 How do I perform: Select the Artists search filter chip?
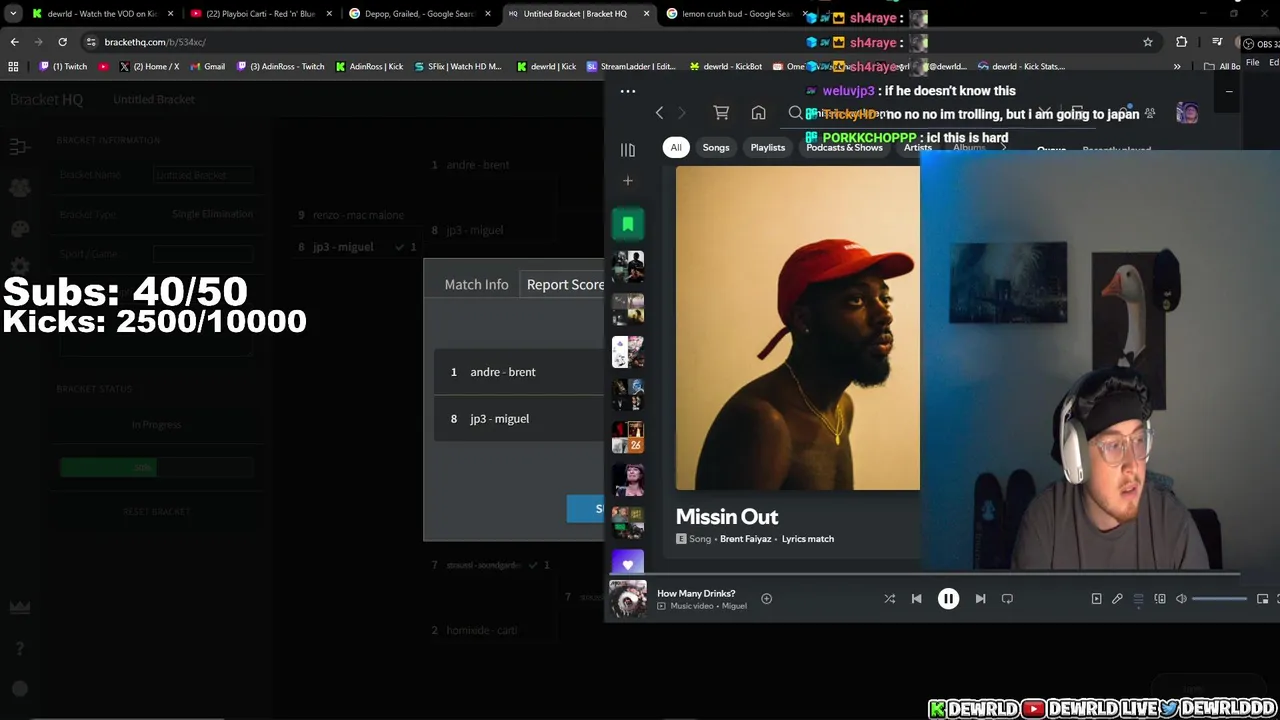[x=918, y=148]
